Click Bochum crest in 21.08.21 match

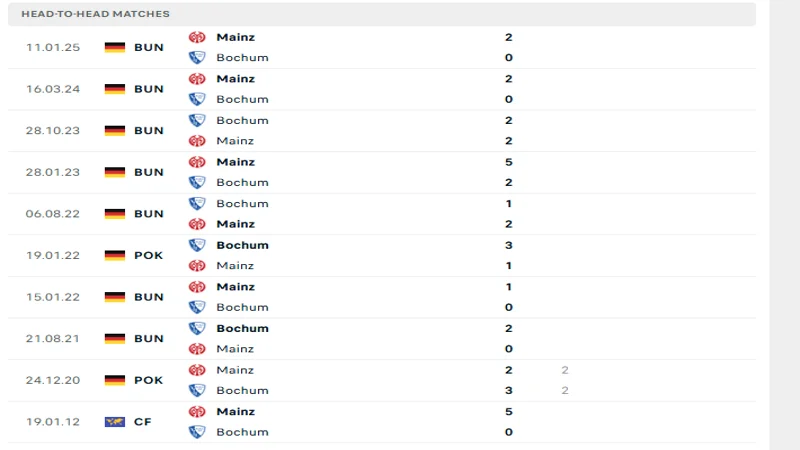(x=197, y=328)
